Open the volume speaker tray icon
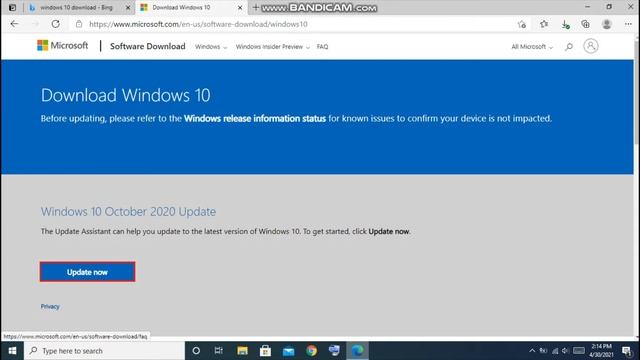This screenshot has width=640, height=360. point(565,351)
